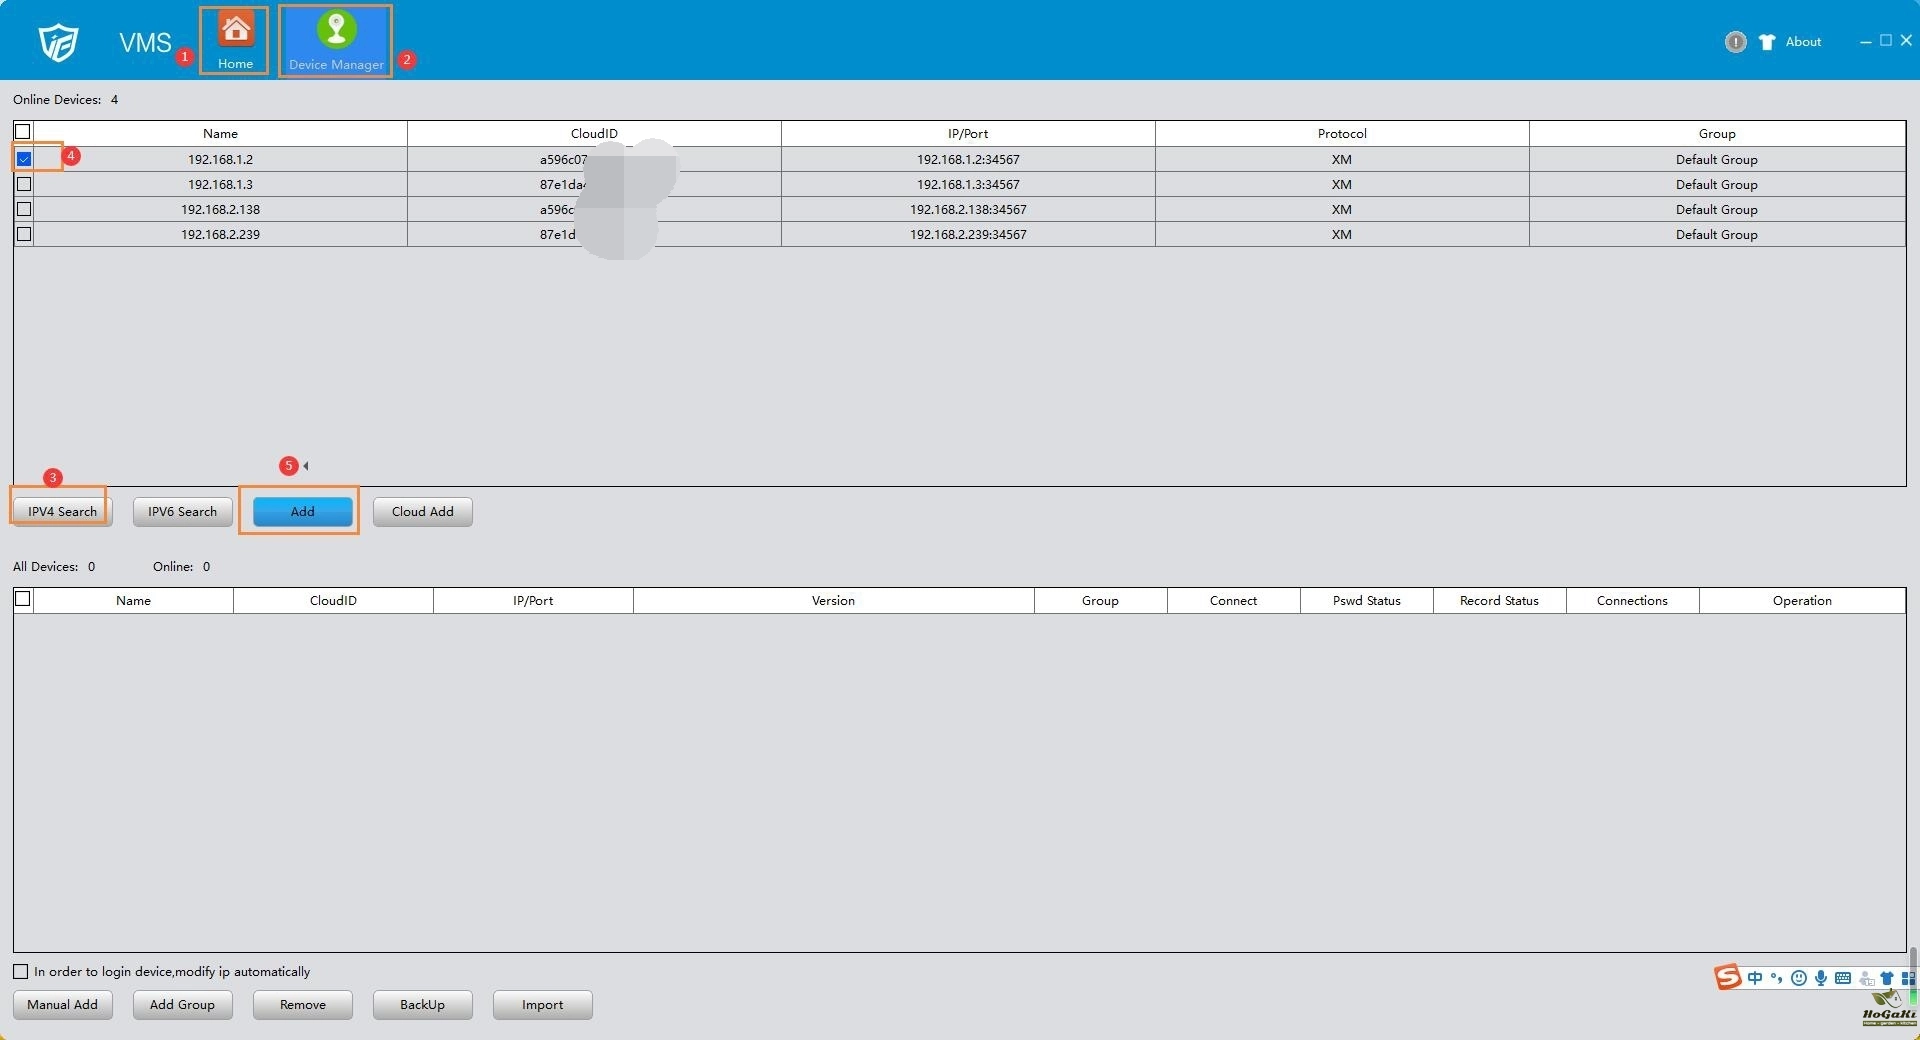This screenshot has width=1920, height=1040.
Task: Check the 192.168.2.138 device checkbox
Action: [24, 209]
